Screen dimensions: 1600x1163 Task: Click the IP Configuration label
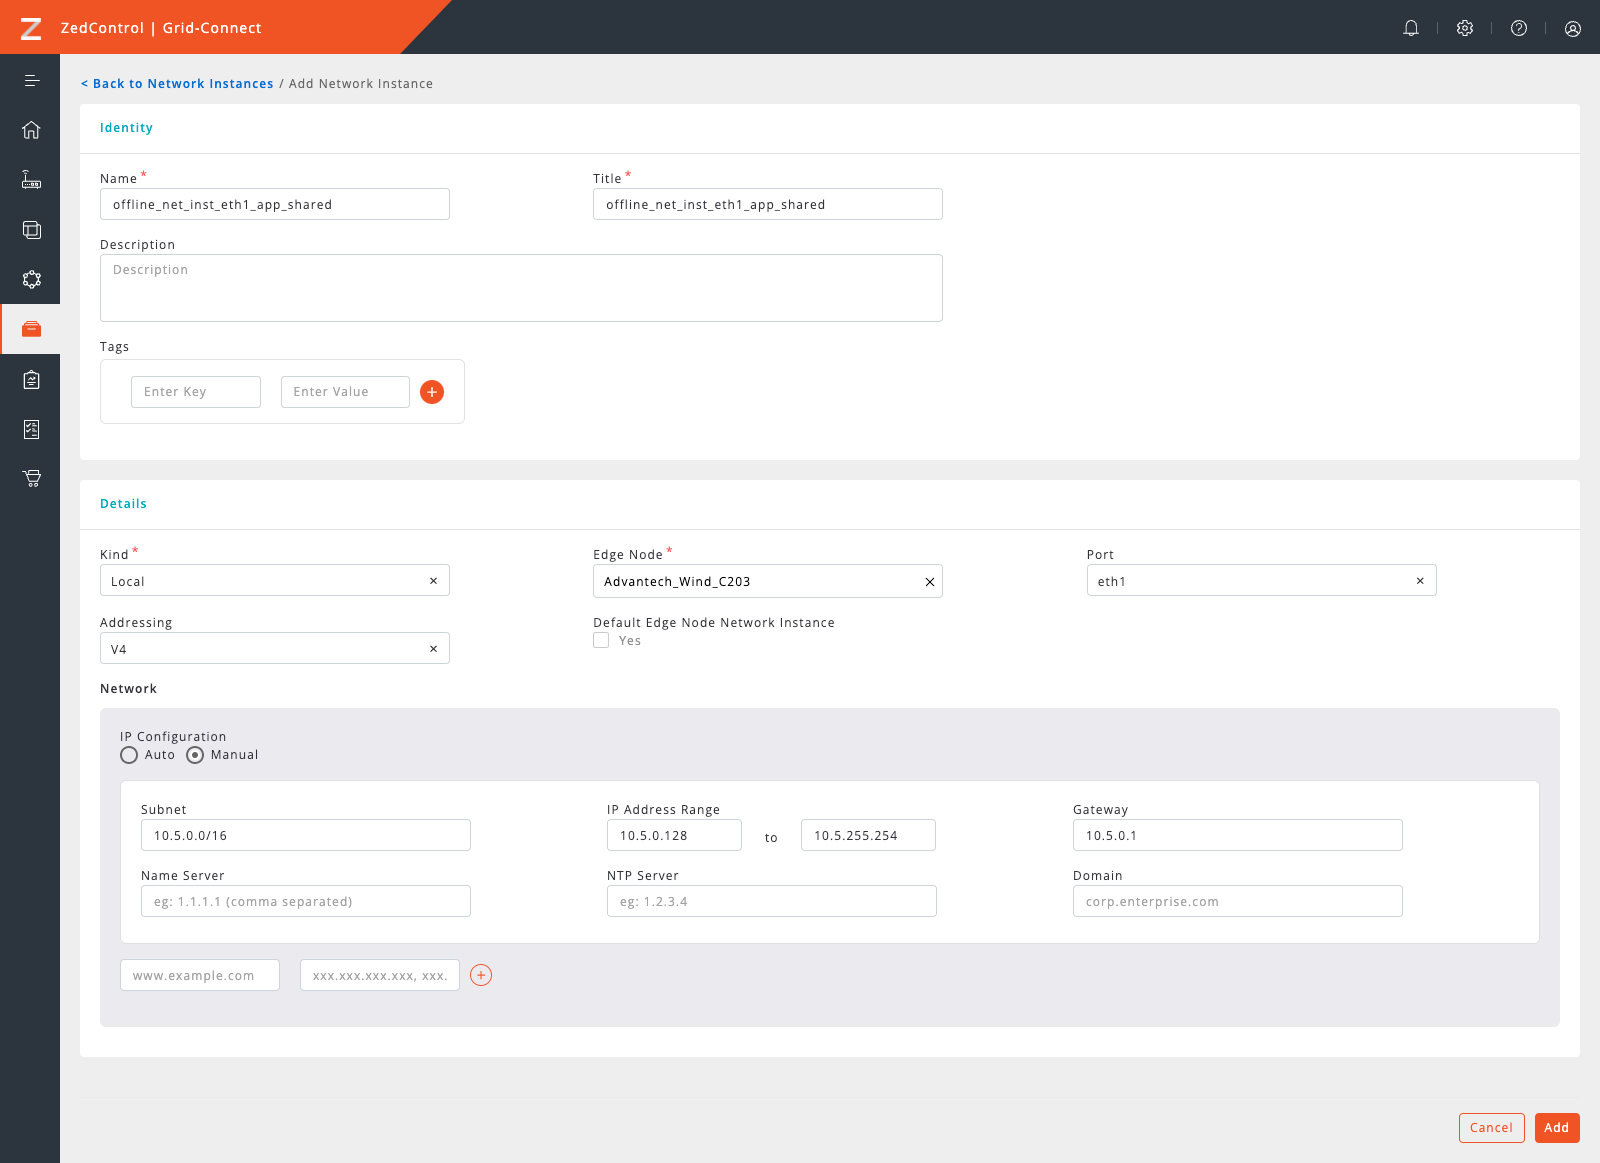(x=173, y=737)
